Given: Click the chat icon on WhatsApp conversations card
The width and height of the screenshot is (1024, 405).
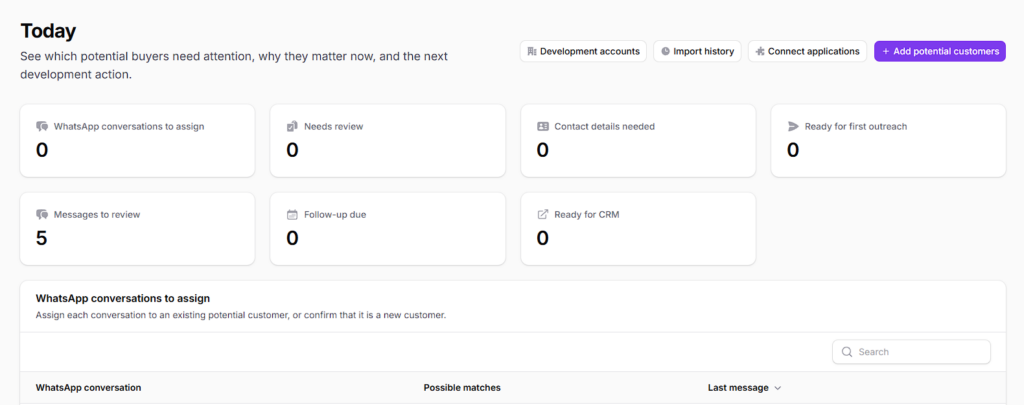Looking at the screenshot, I should point(42,126).
